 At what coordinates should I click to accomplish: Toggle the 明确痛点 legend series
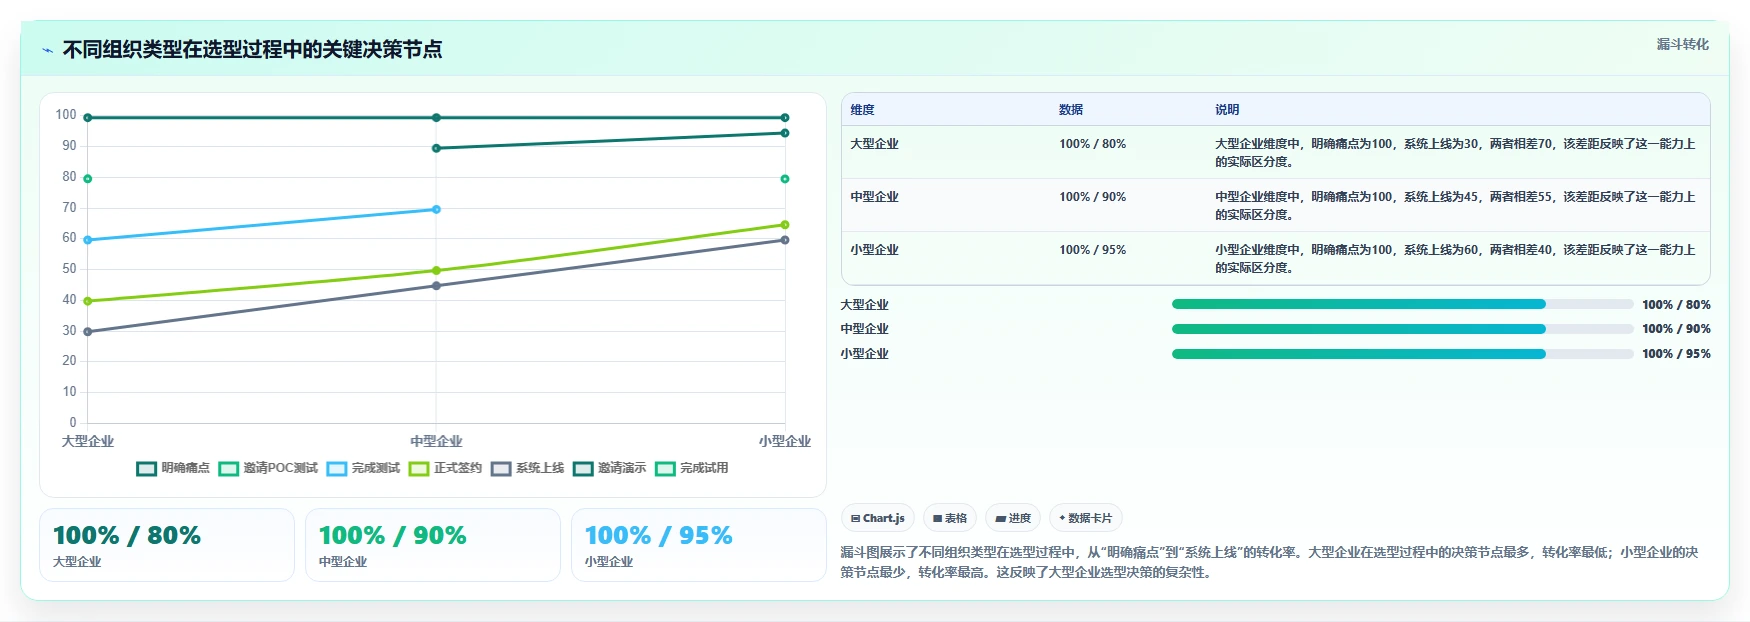tap(173, 468)
